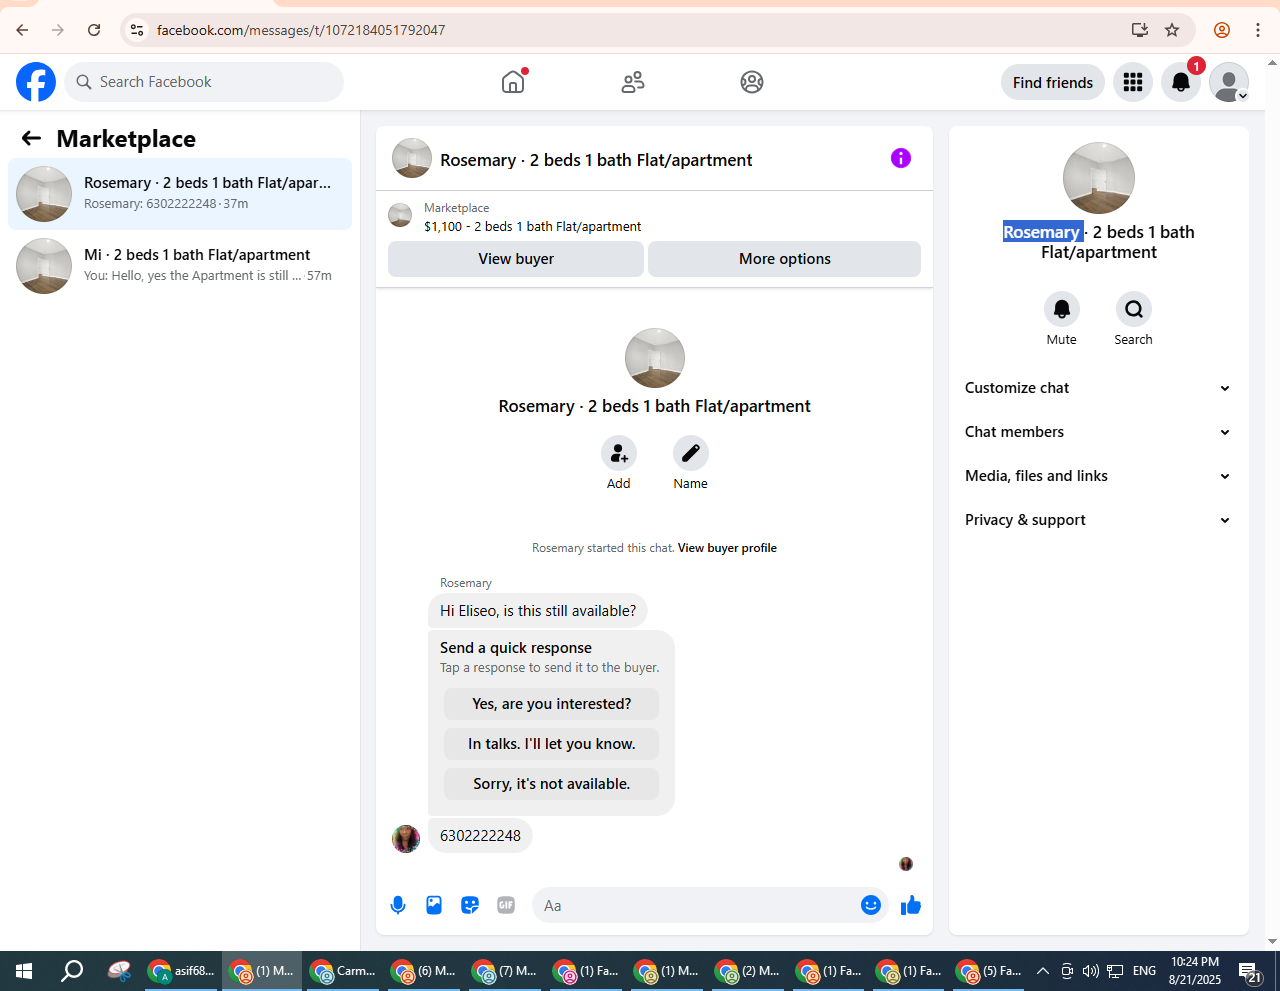Switch to the Carm... Chrome taskbar window
This screenshot has width=1280, height=991.
click(342, 971)
